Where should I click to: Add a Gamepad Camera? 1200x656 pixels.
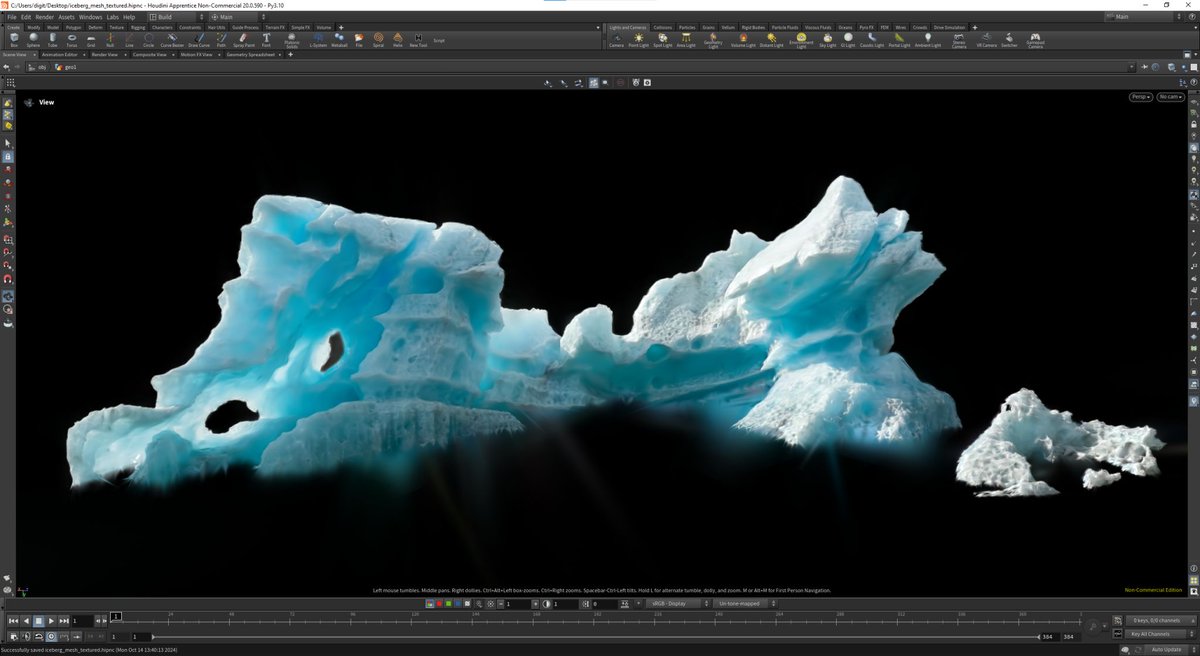coord(1035,40)
